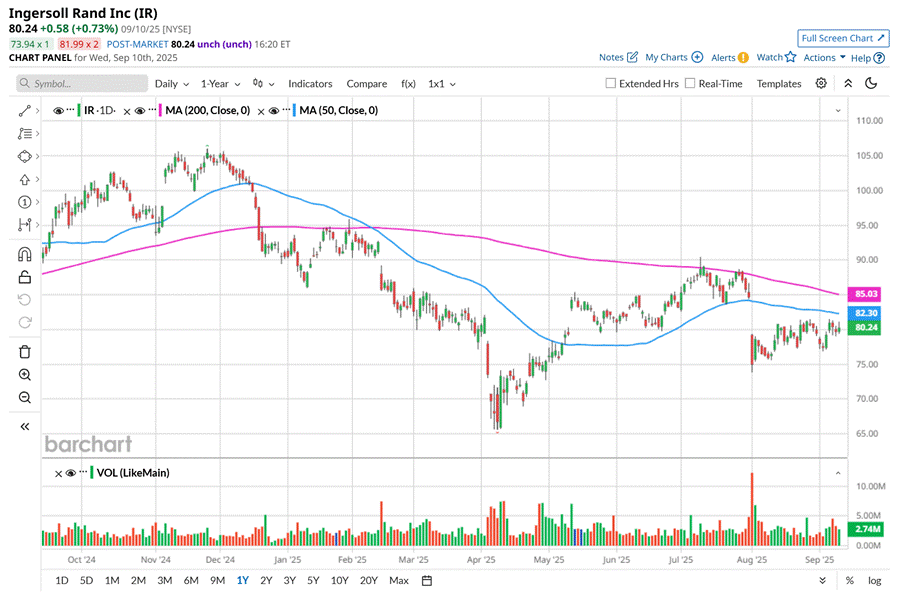Add IR to Watch list star
The height and width of the screenshot is (598, 903).
click(776, 57)
